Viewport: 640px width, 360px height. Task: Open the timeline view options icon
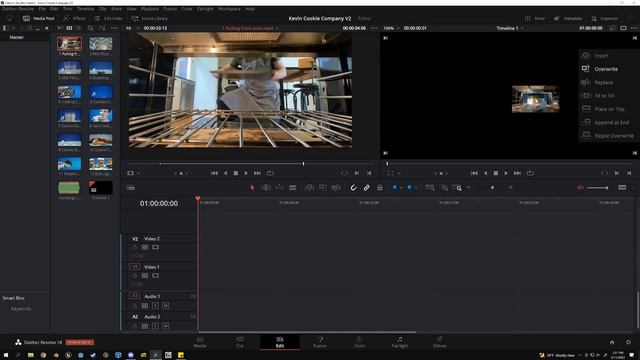(131, 188)
